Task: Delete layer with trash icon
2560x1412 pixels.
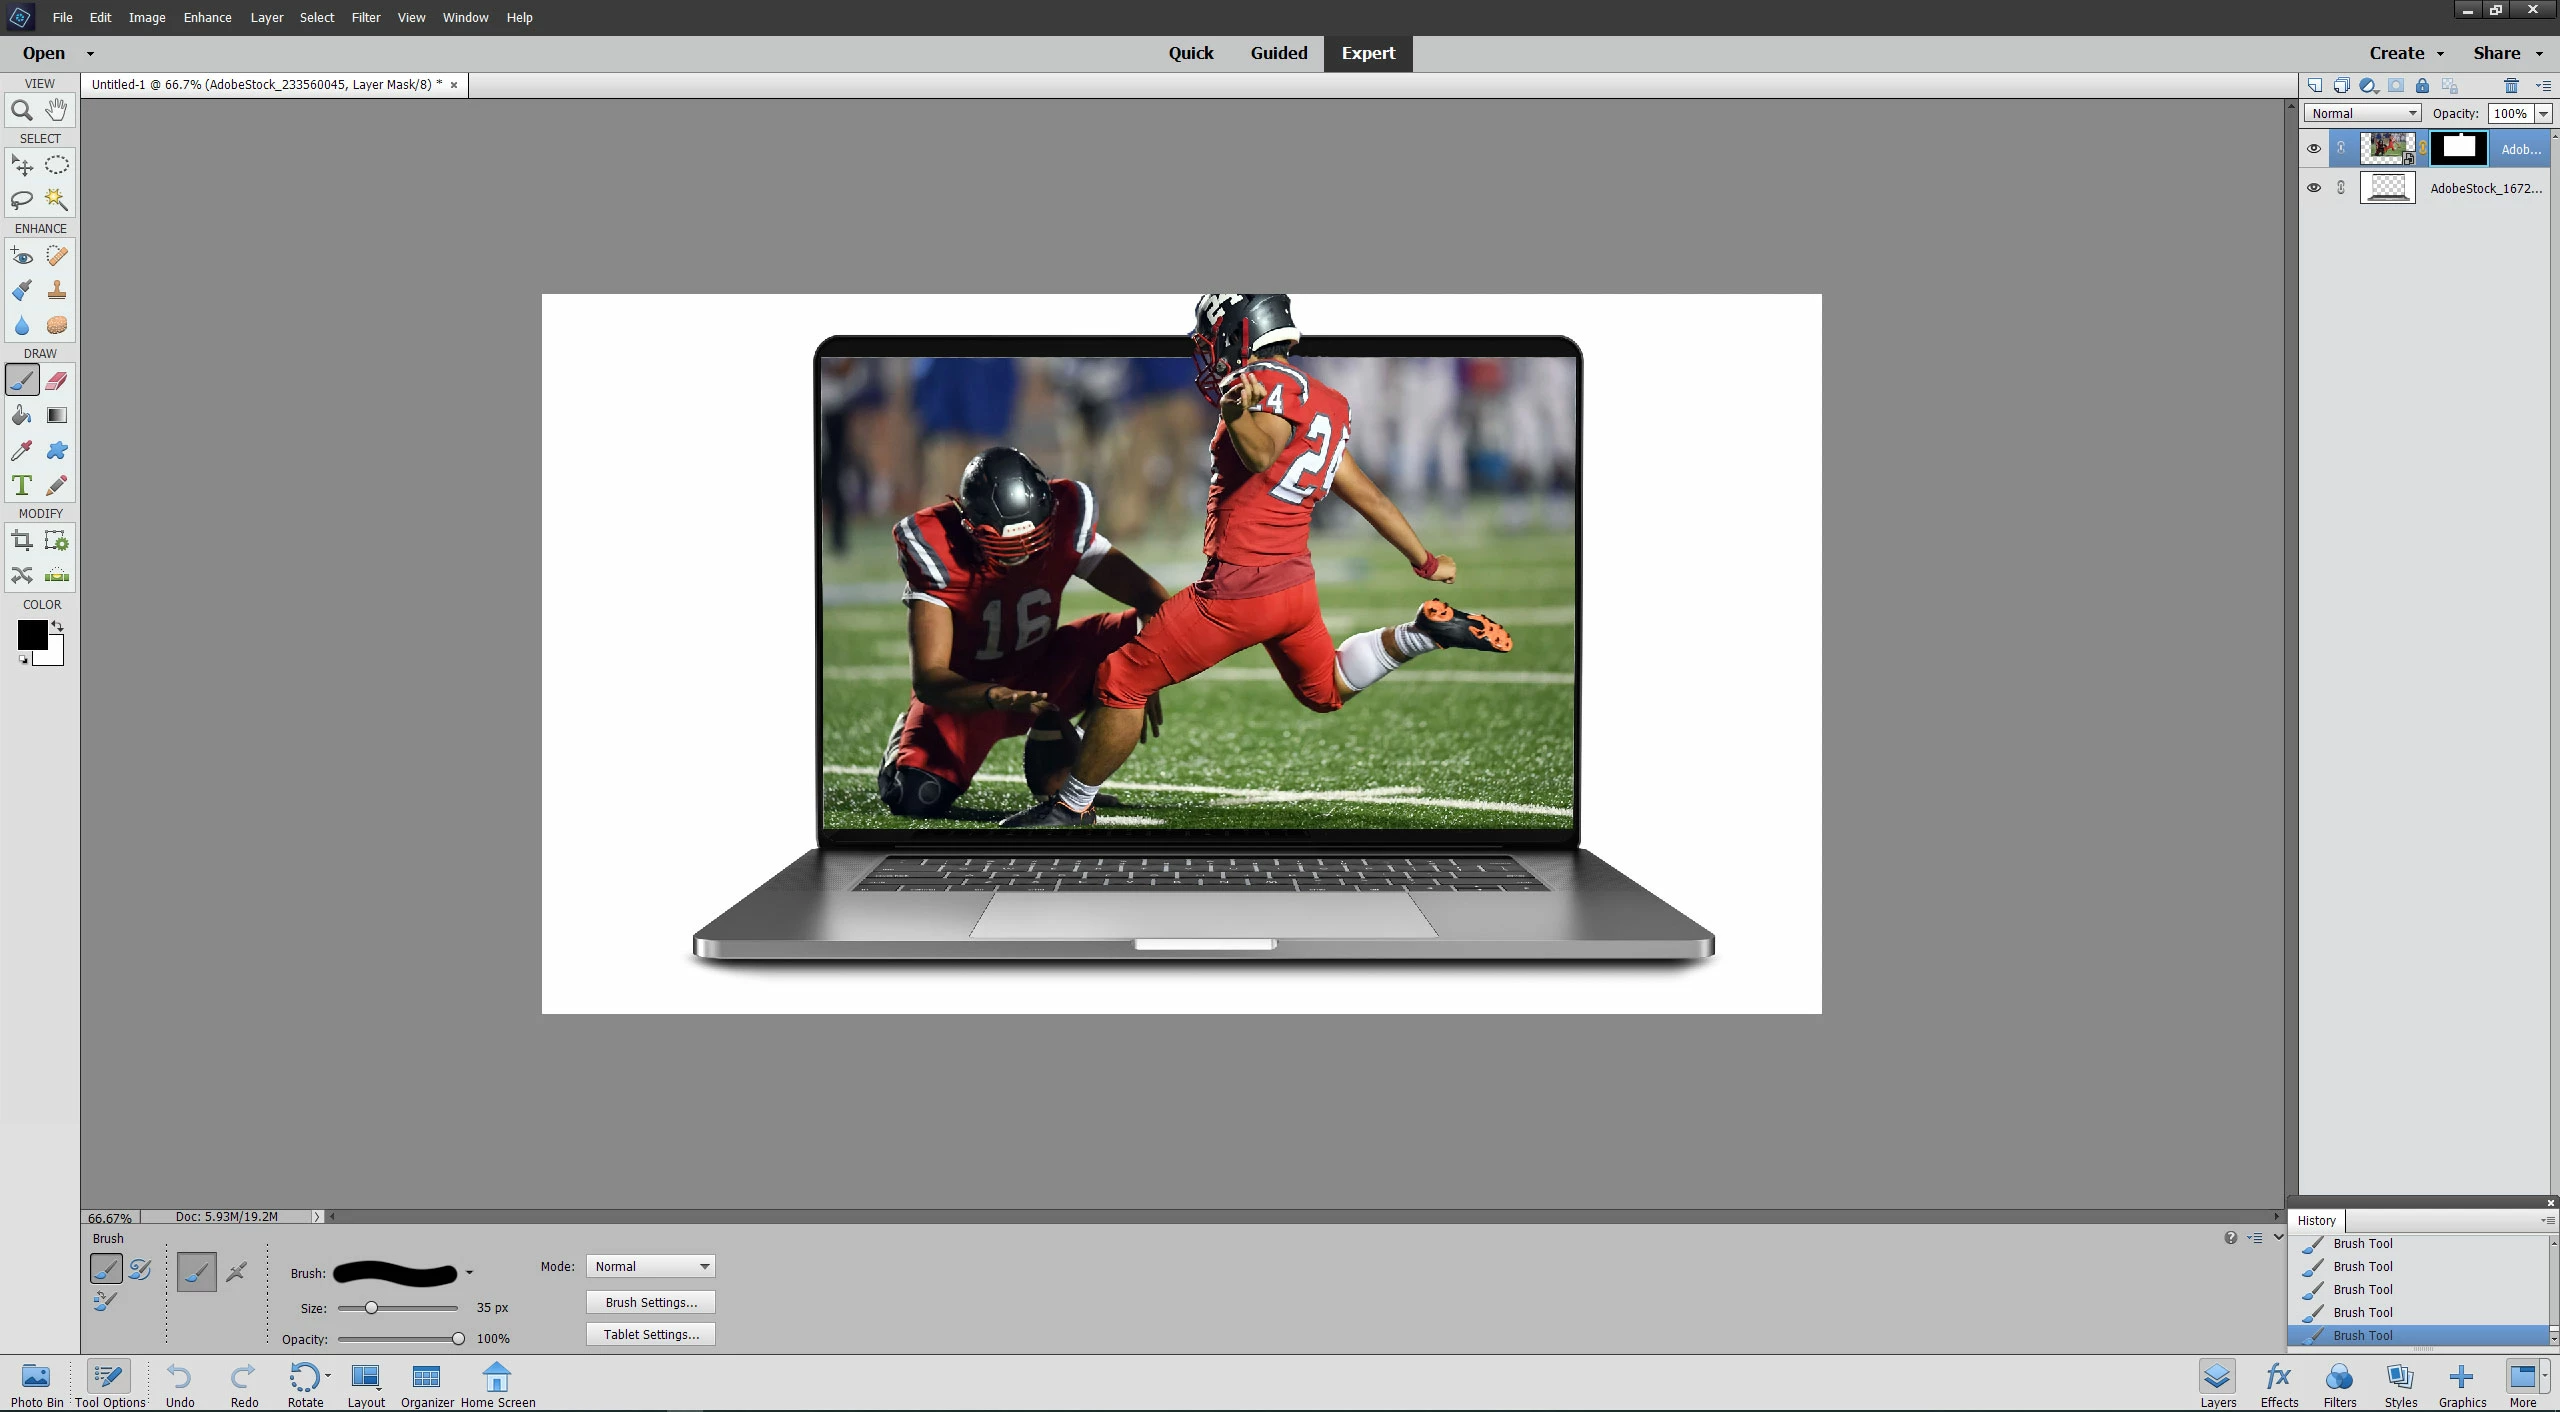Action: click(2511, 86)
